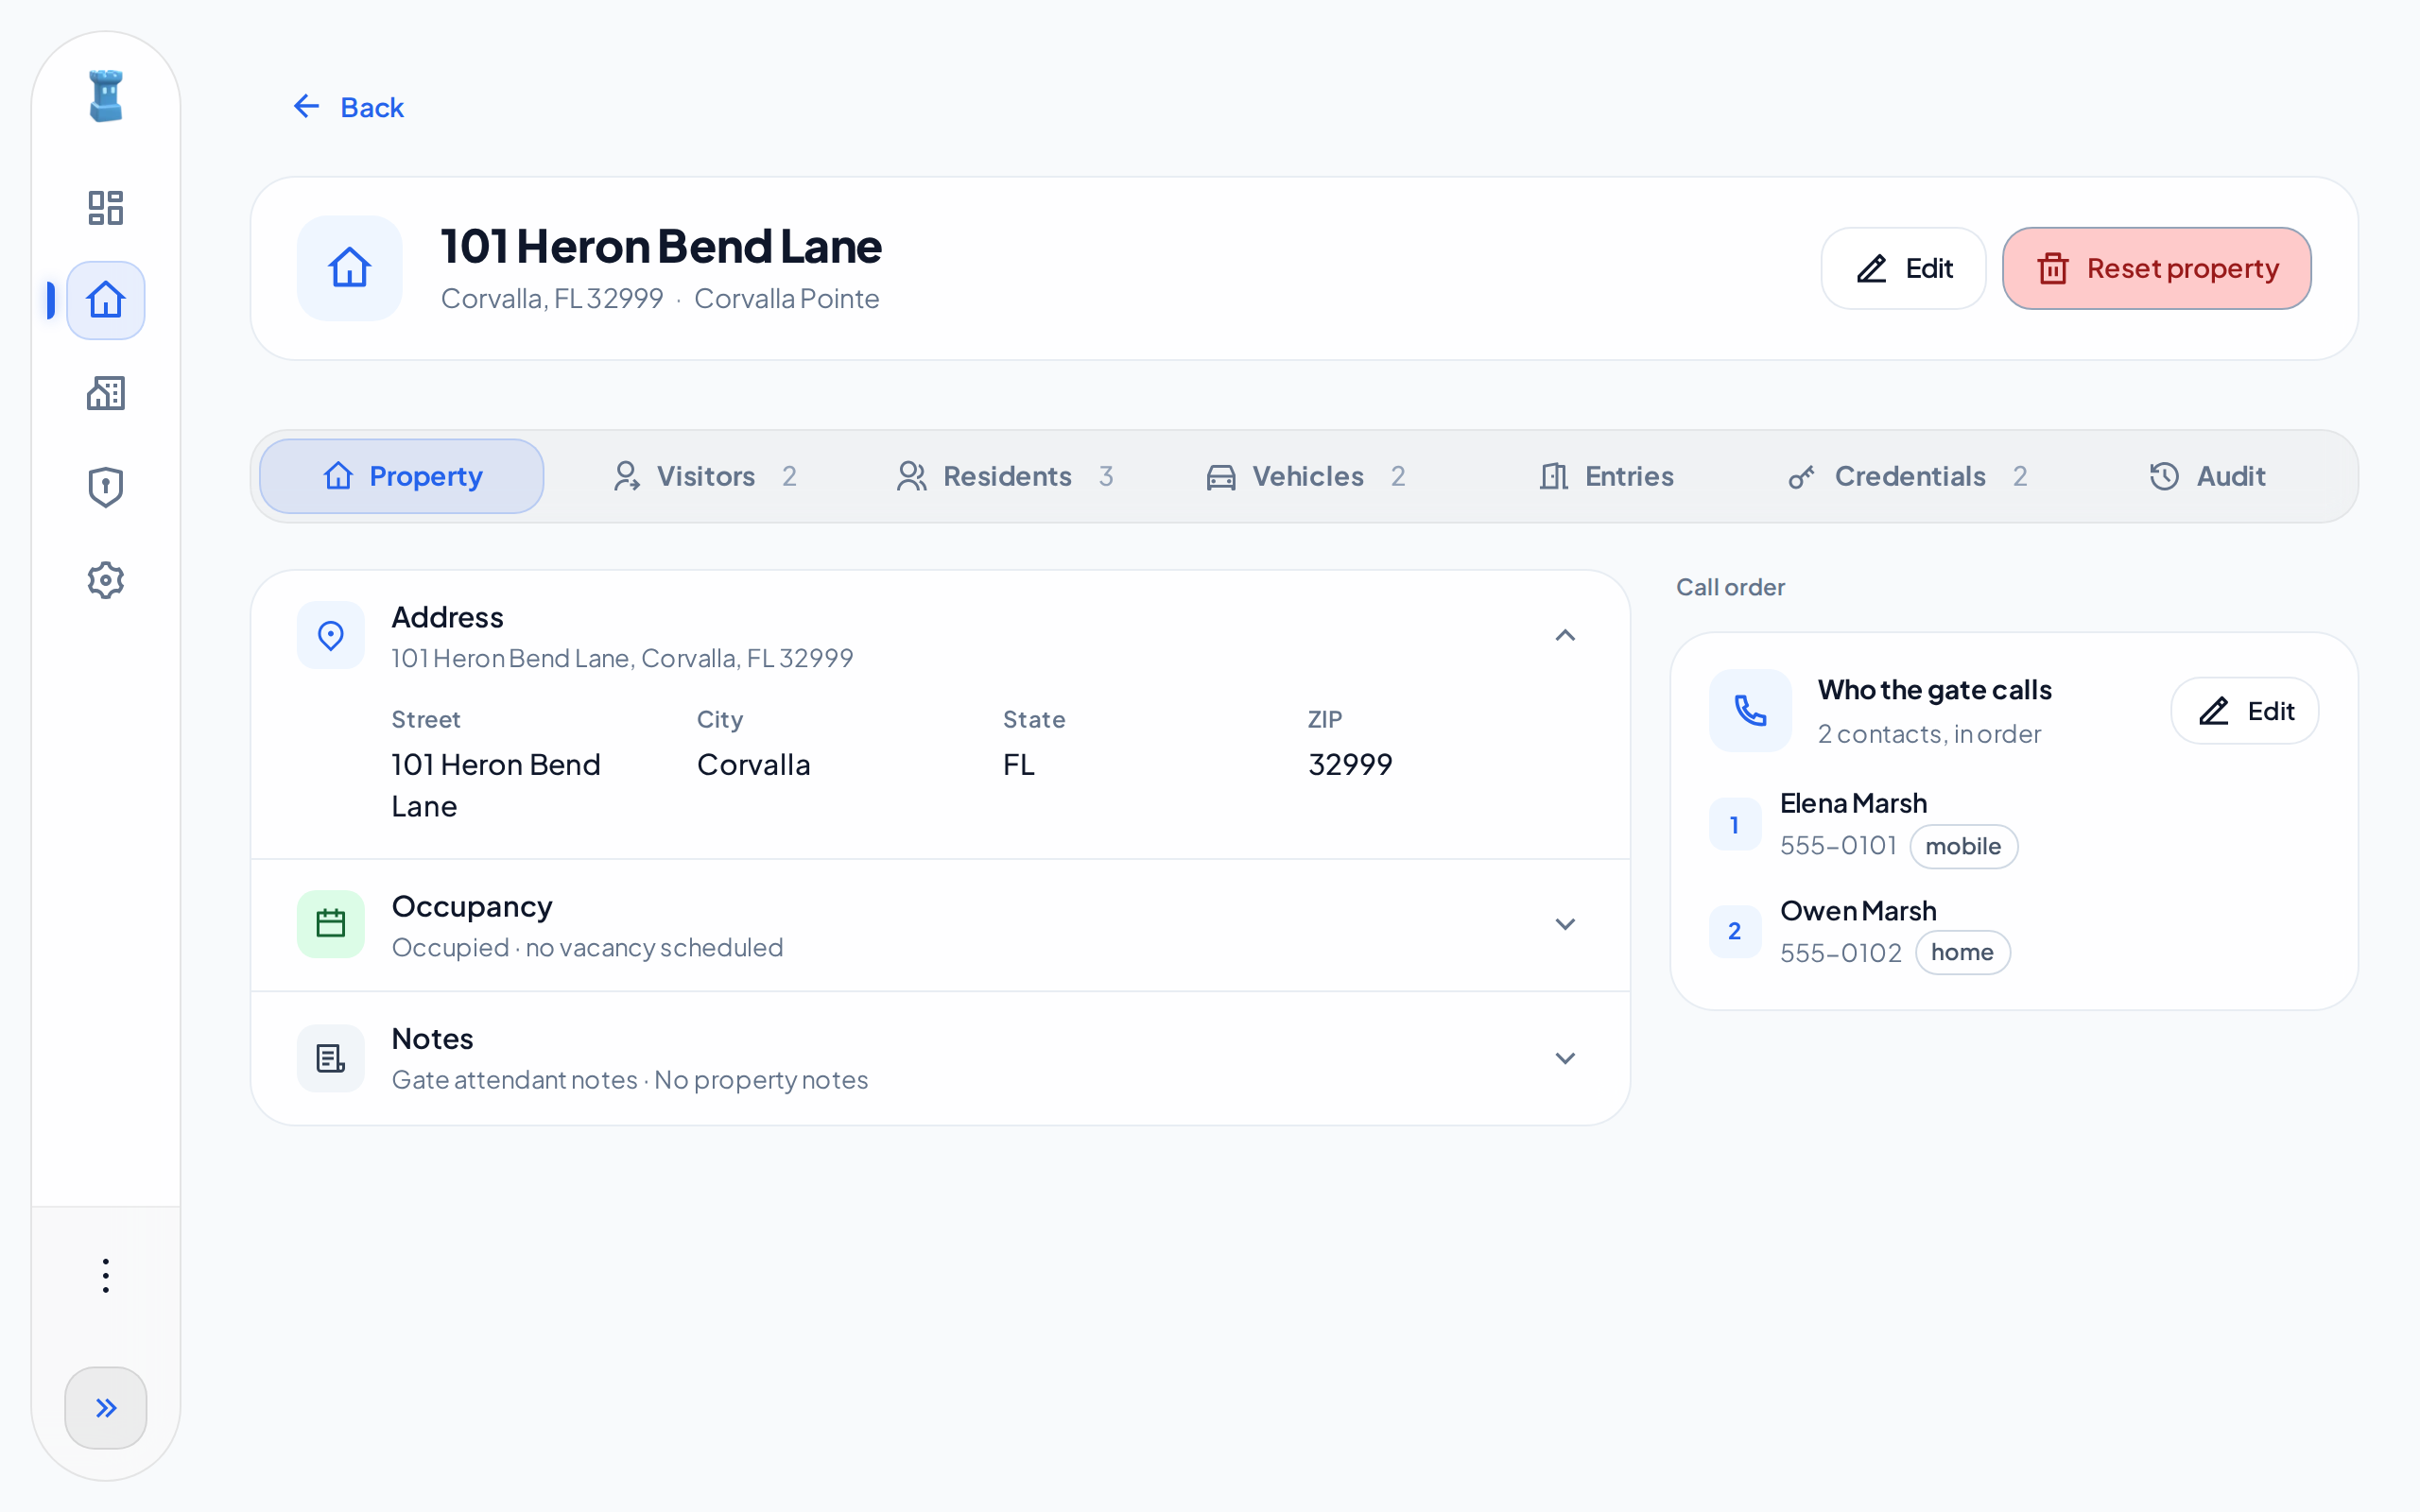Viewport: 2420px width, 1512px height.
Task: Open the vertical three-dot more menu
Action: point(106,1275)
